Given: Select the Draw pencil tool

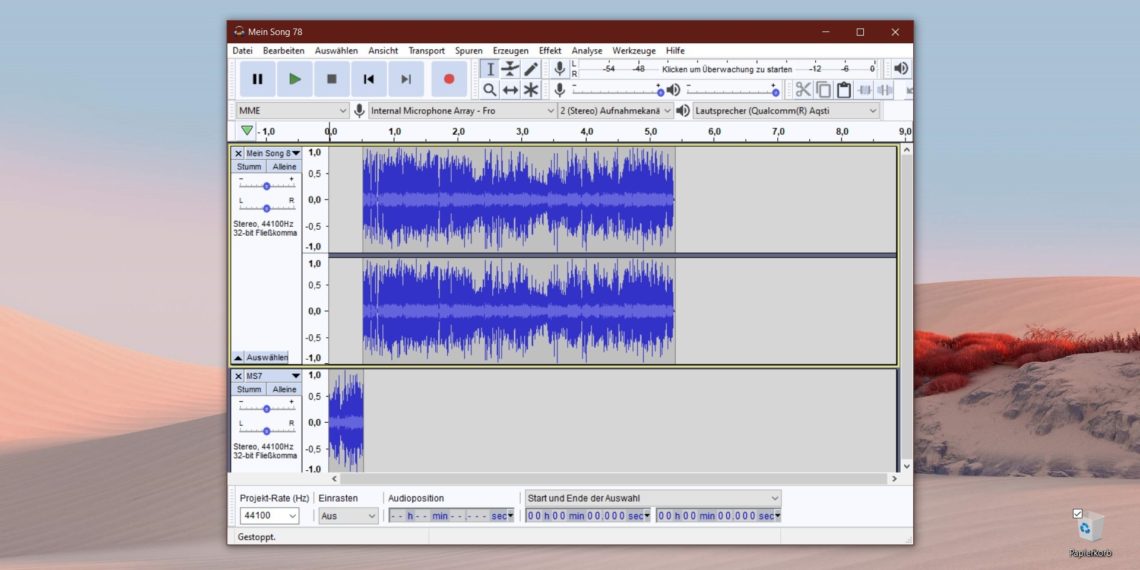Looking at the screenshot, I should click(x=531, y=69).
